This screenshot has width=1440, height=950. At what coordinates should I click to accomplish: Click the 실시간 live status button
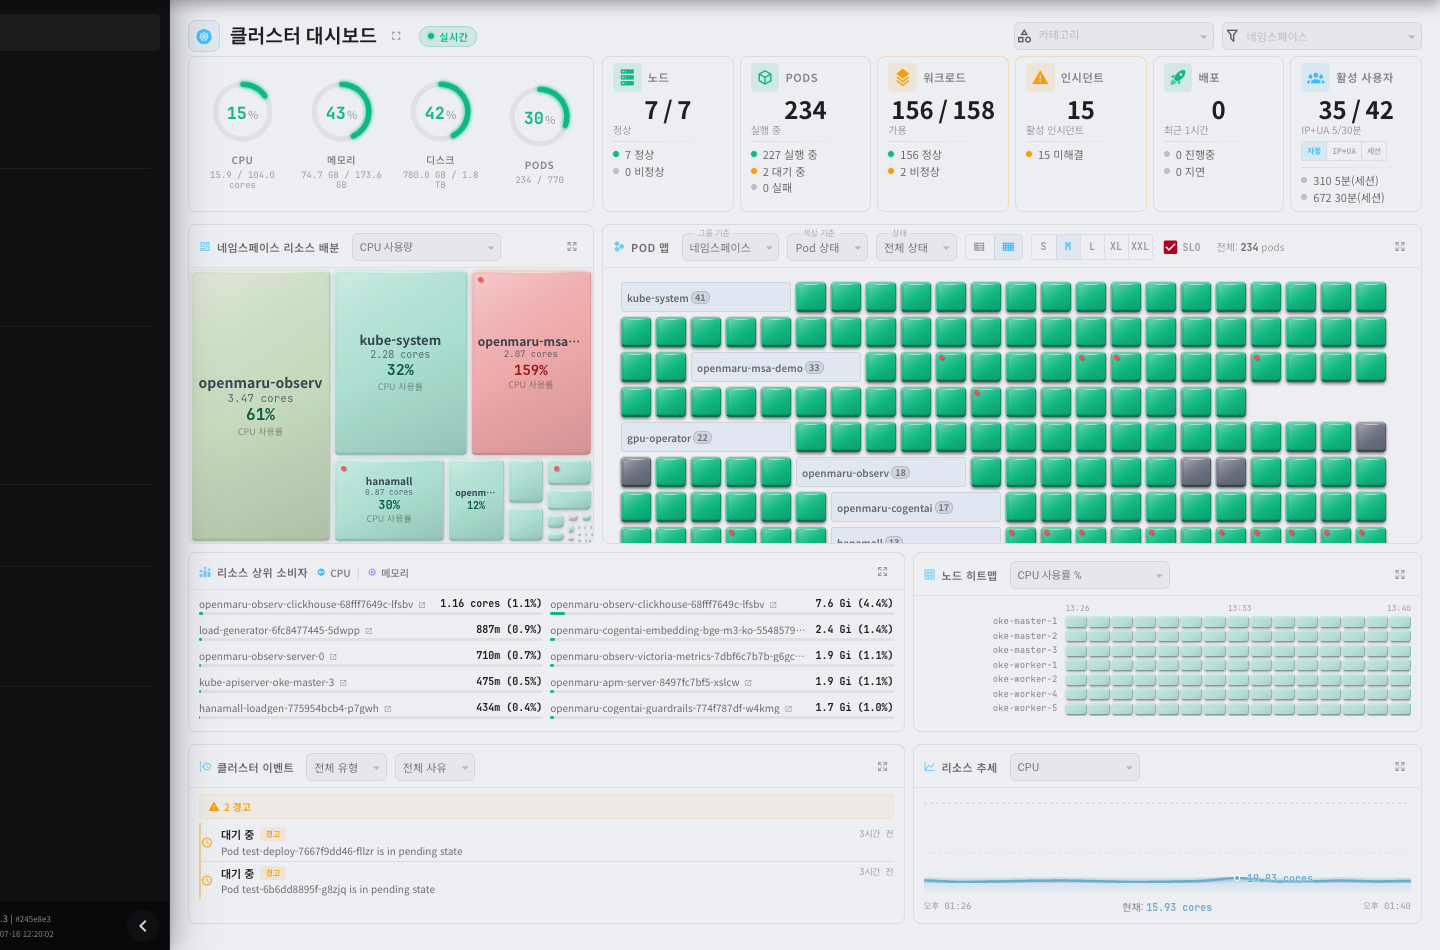tap(447, 37)
